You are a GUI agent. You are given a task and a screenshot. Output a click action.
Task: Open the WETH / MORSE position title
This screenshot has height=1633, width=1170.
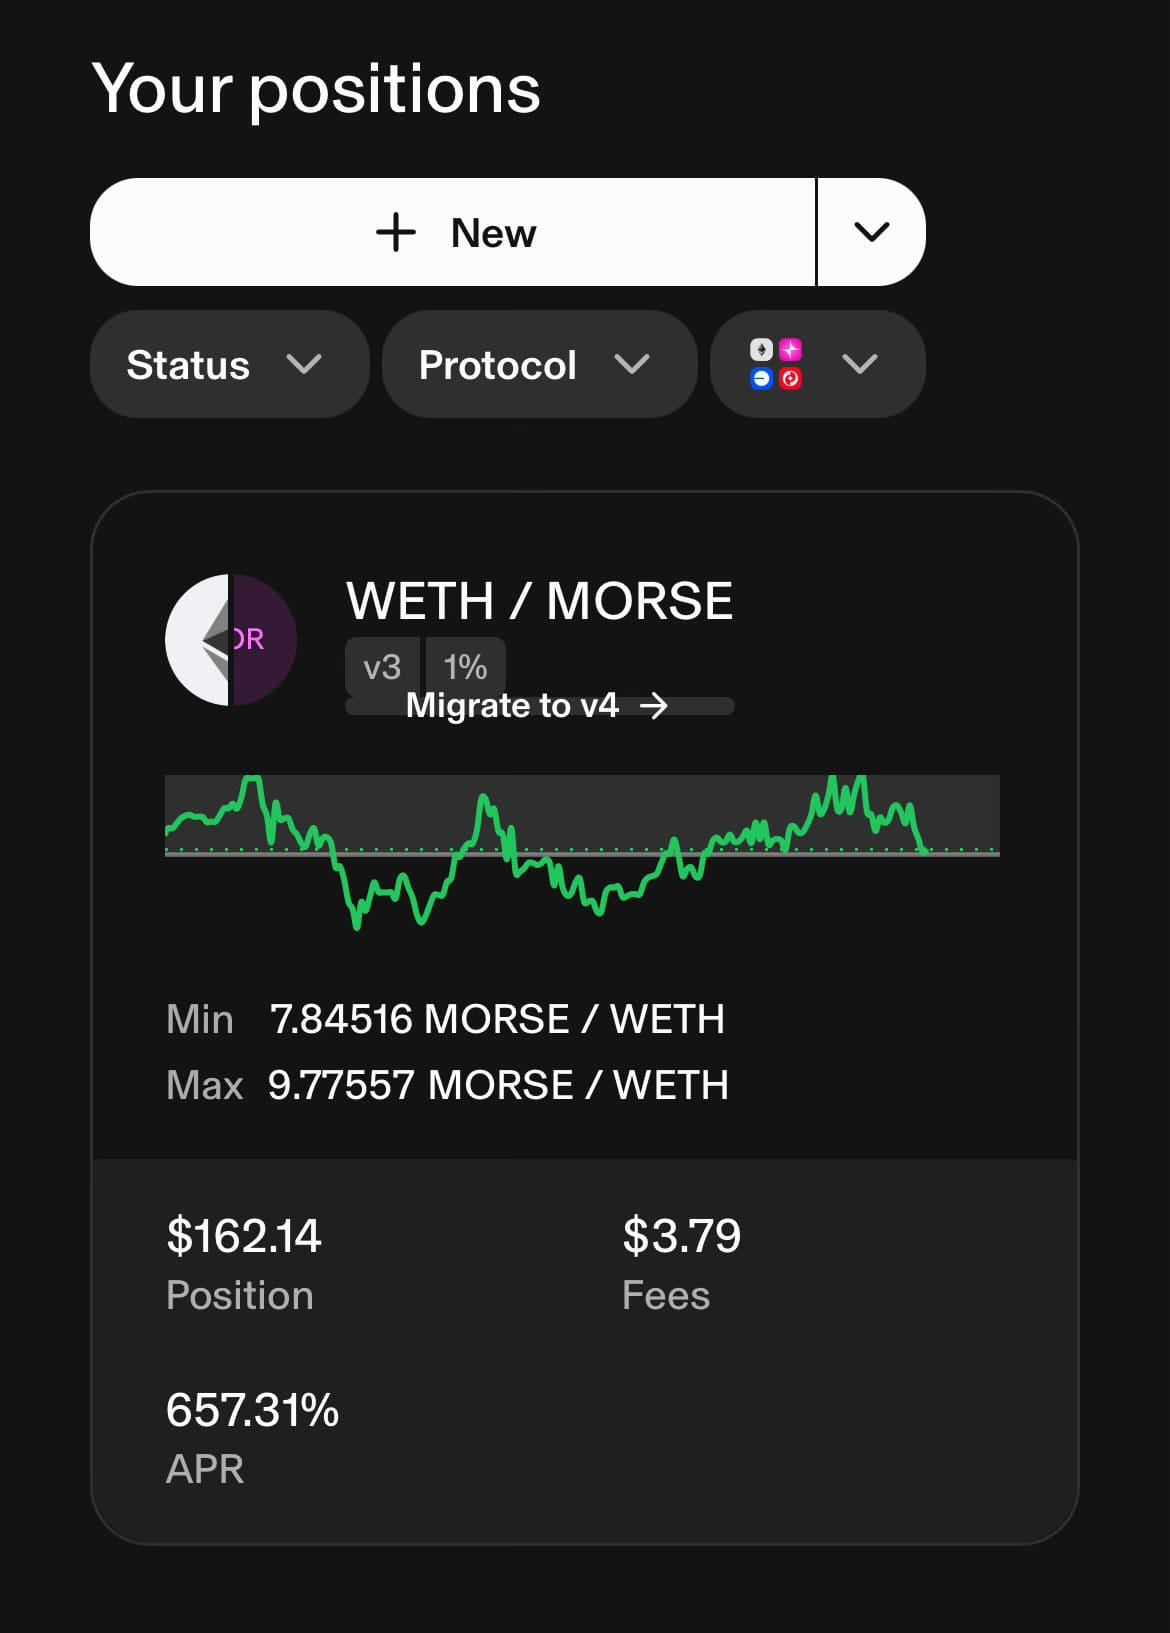click(540, 601)
